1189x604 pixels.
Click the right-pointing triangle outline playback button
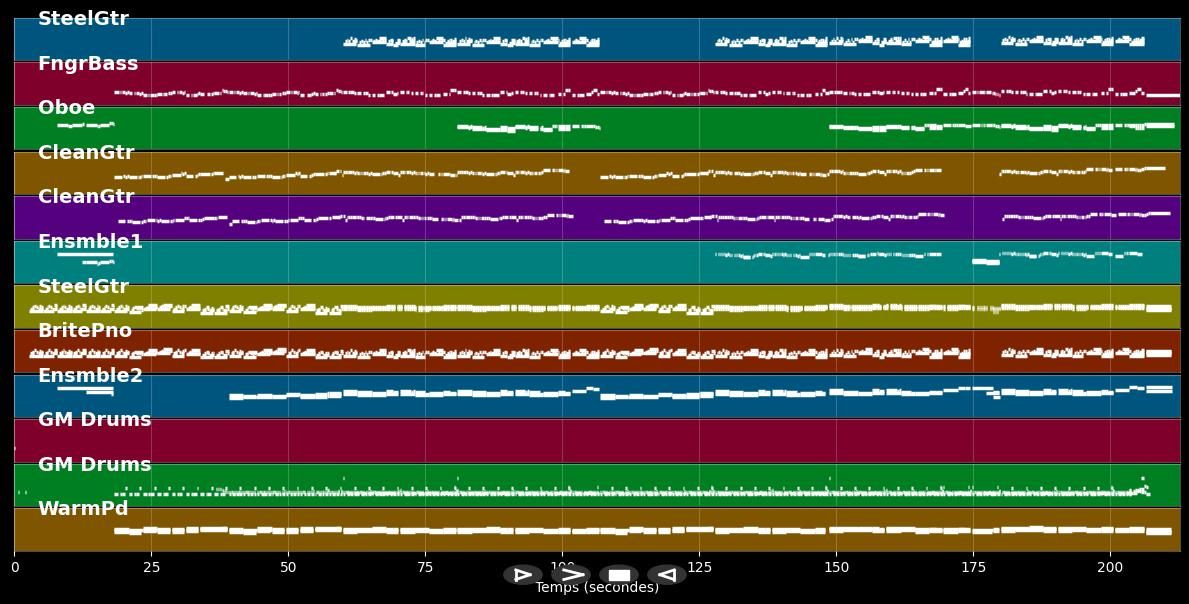(522, 575)
